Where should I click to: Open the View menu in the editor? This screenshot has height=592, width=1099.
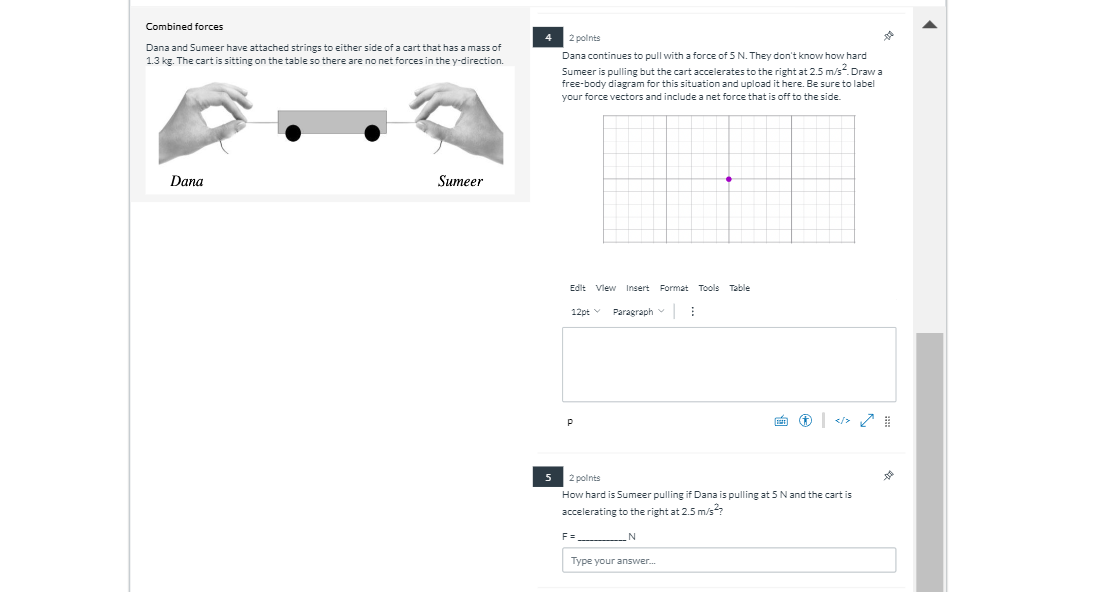605,287
